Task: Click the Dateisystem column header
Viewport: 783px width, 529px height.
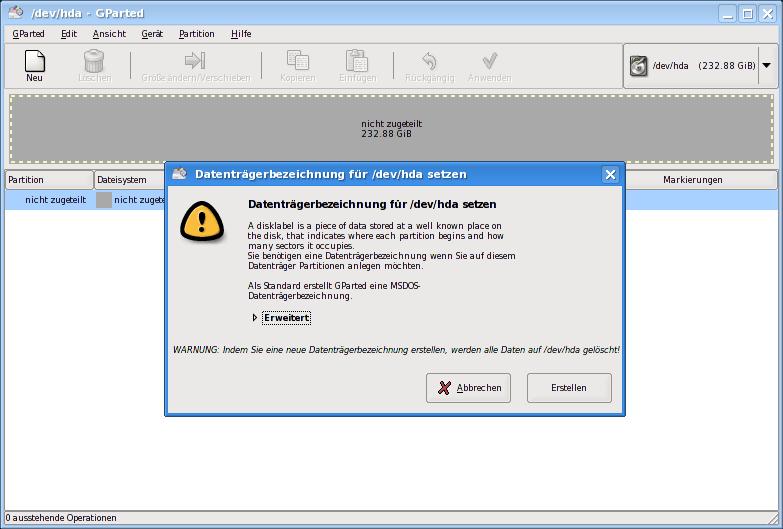Action: (x=130, y=180)
